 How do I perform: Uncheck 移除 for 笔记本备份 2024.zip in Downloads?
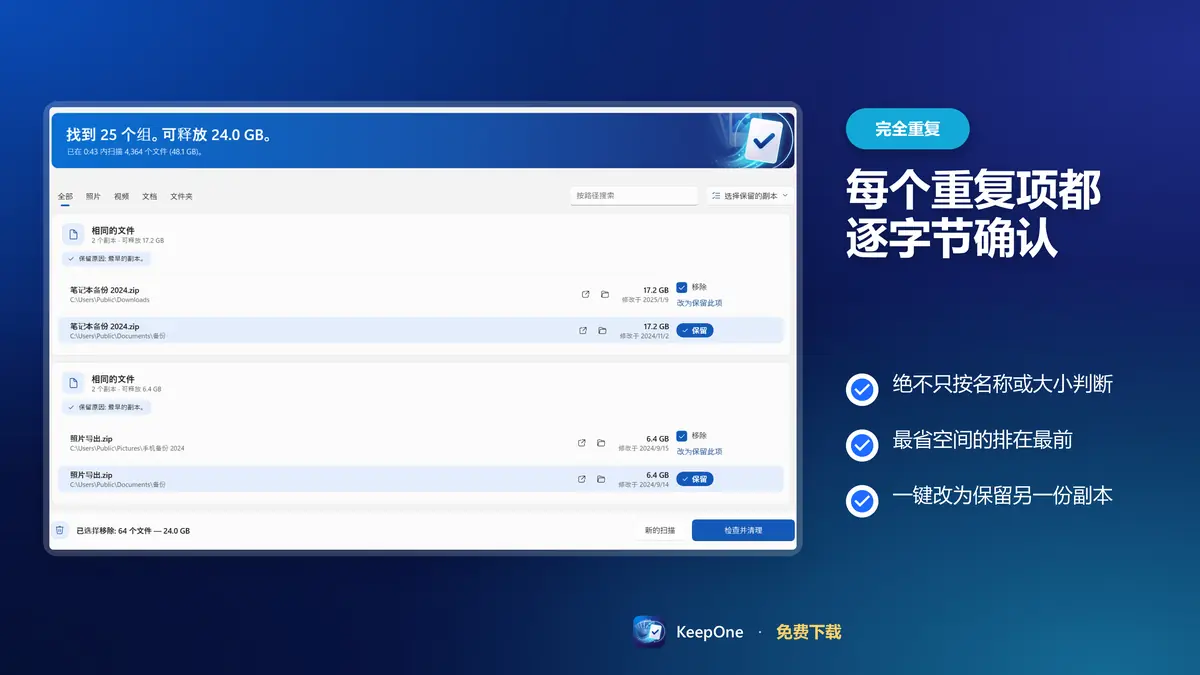[682, 287]
